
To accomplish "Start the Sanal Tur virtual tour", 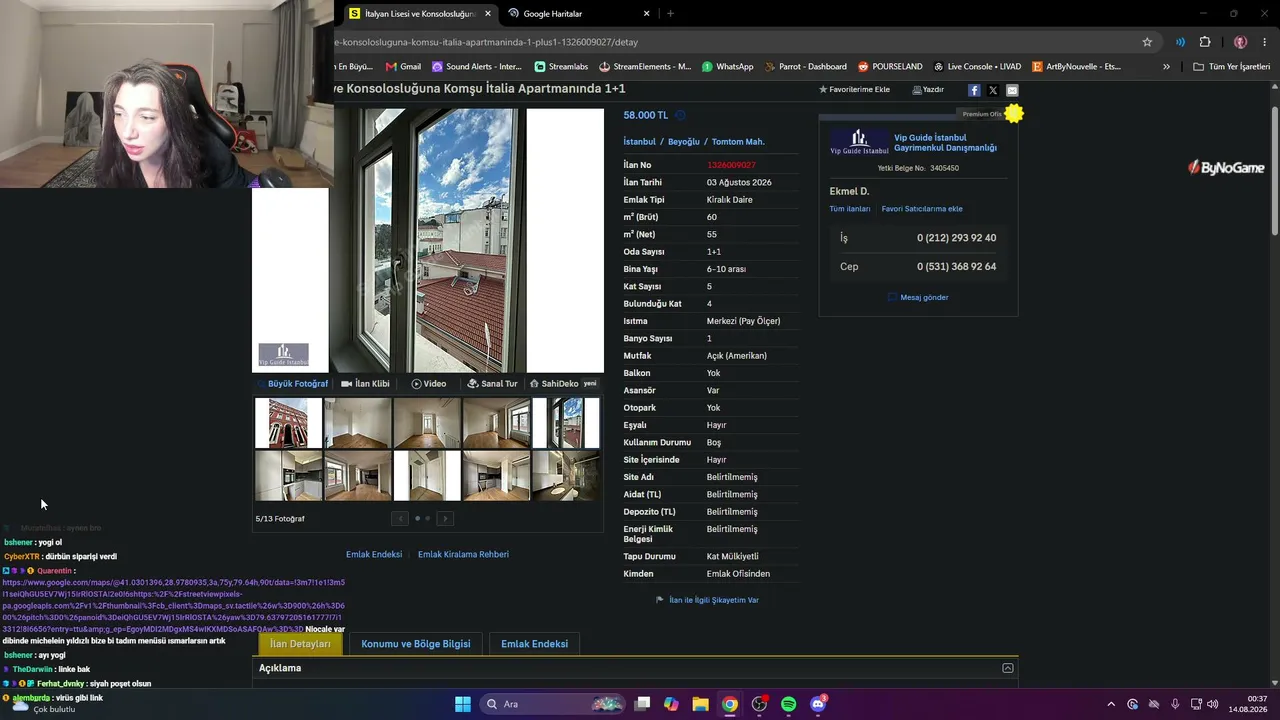I will [x=492, y=384].
